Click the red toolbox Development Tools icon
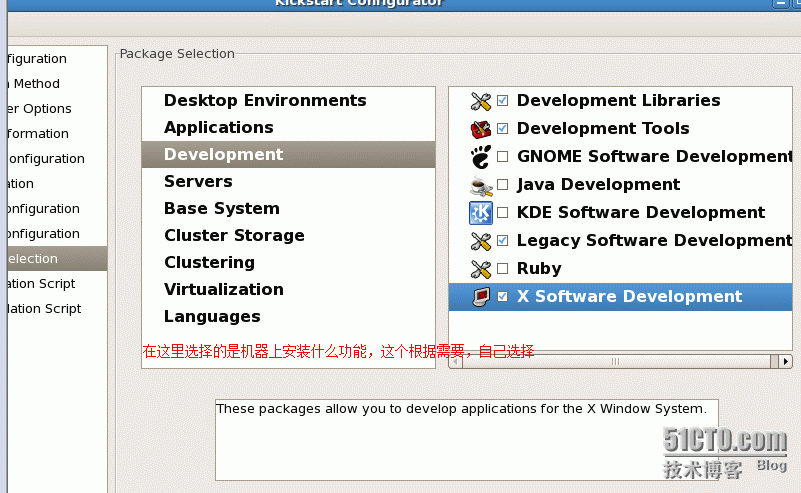 tap(481, 129)
